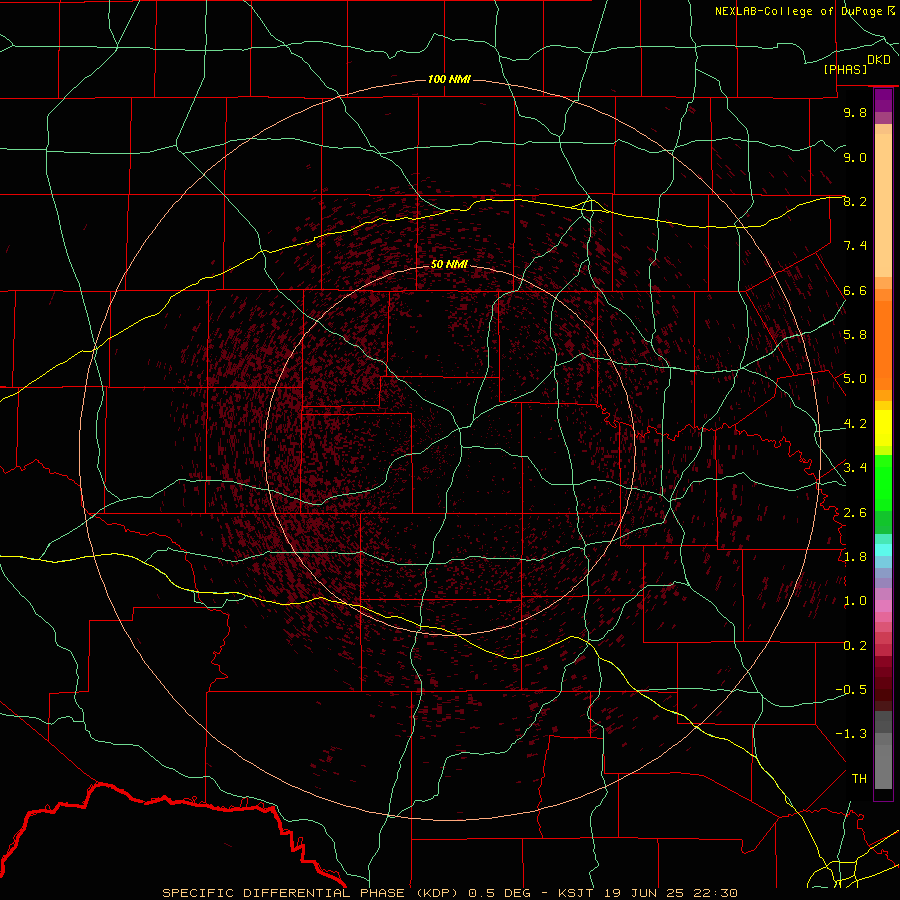Pick the cyan band of the color bar

click(883, 550)
